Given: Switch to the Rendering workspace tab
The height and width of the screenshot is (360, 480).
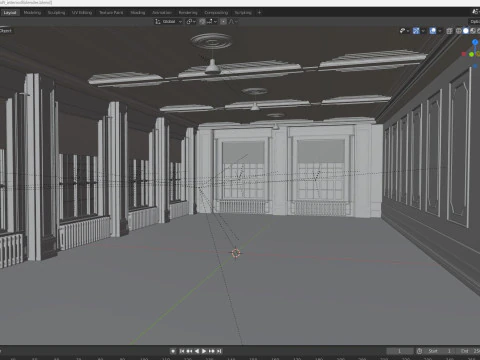Looking at the screenshot, I should (x=188, y=13).
